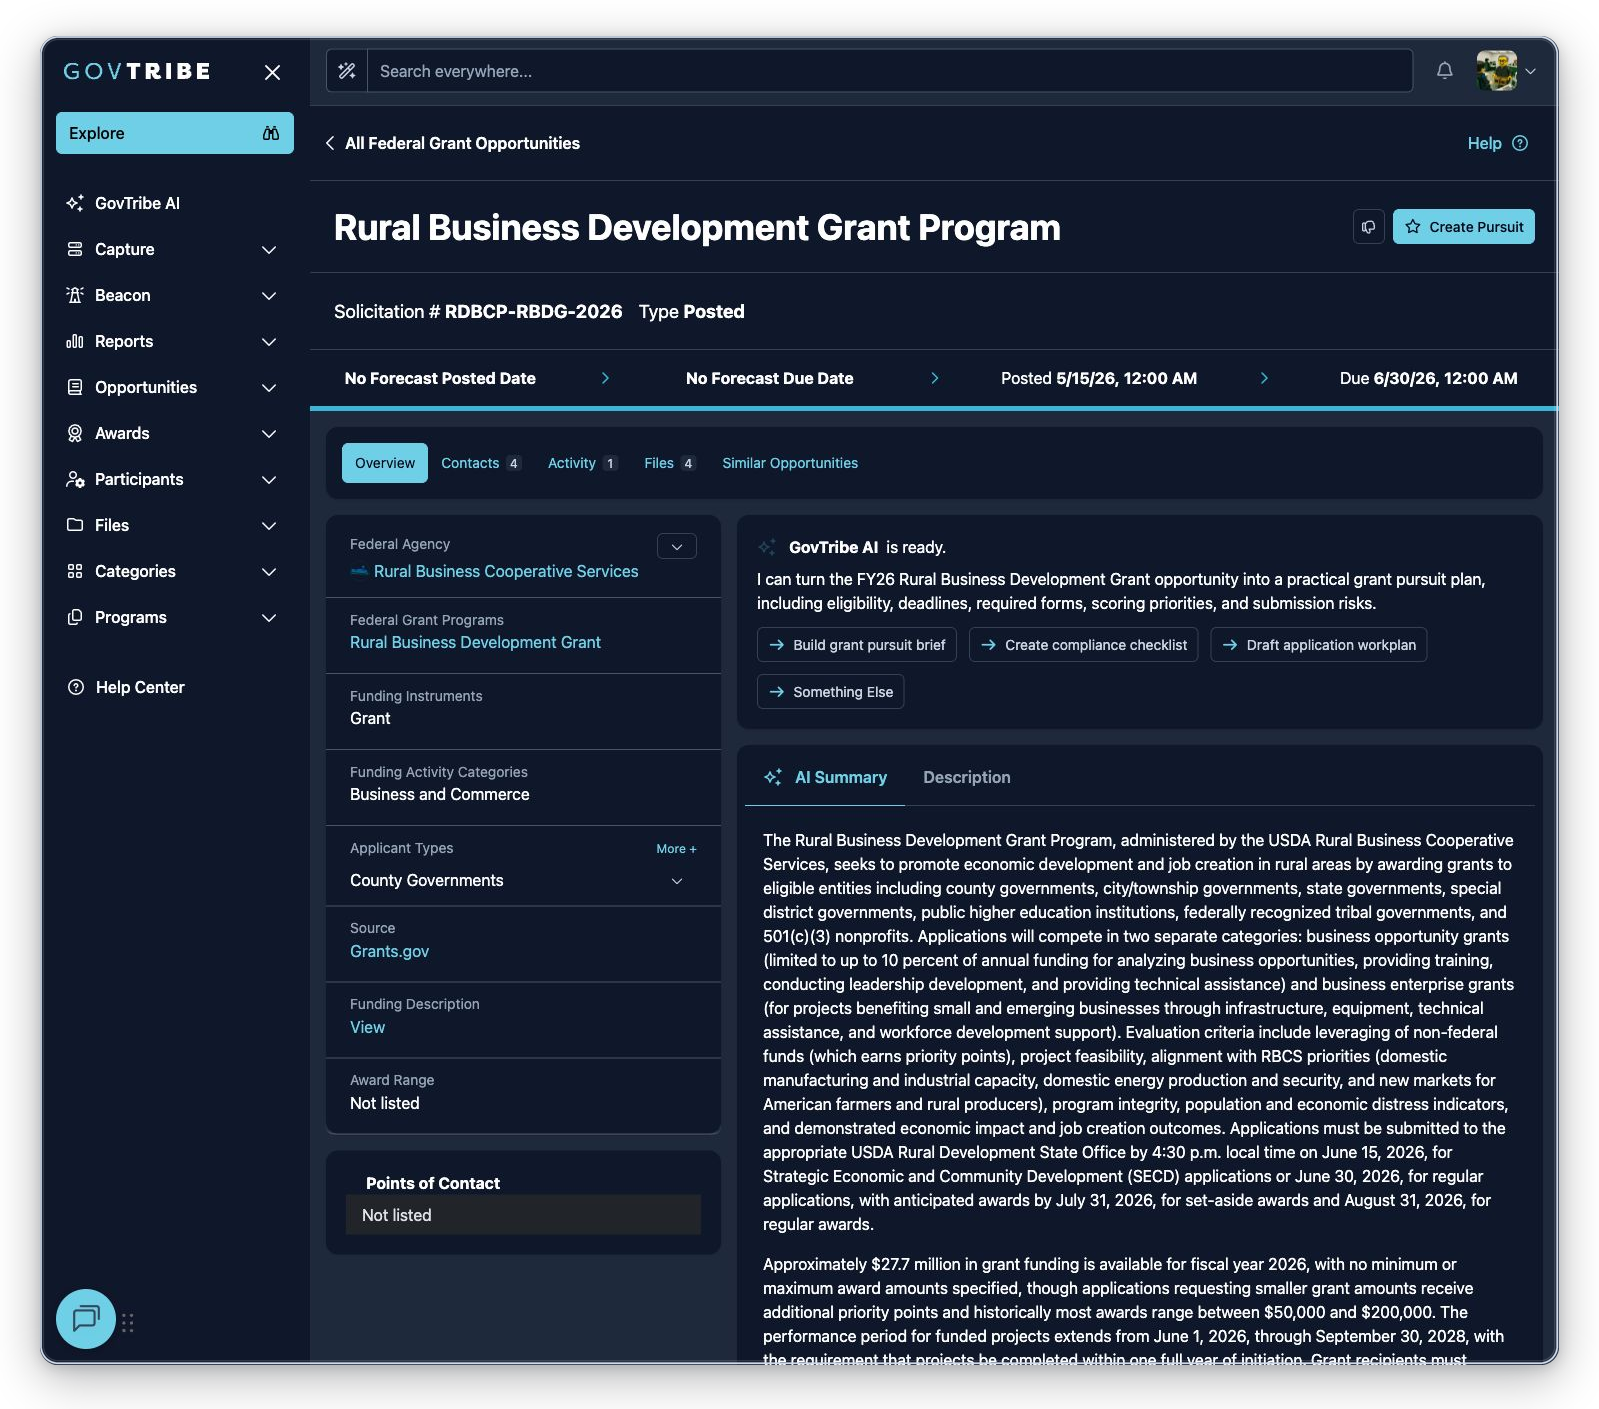Click the thumbs down feedback icon

click(1368, 227)
